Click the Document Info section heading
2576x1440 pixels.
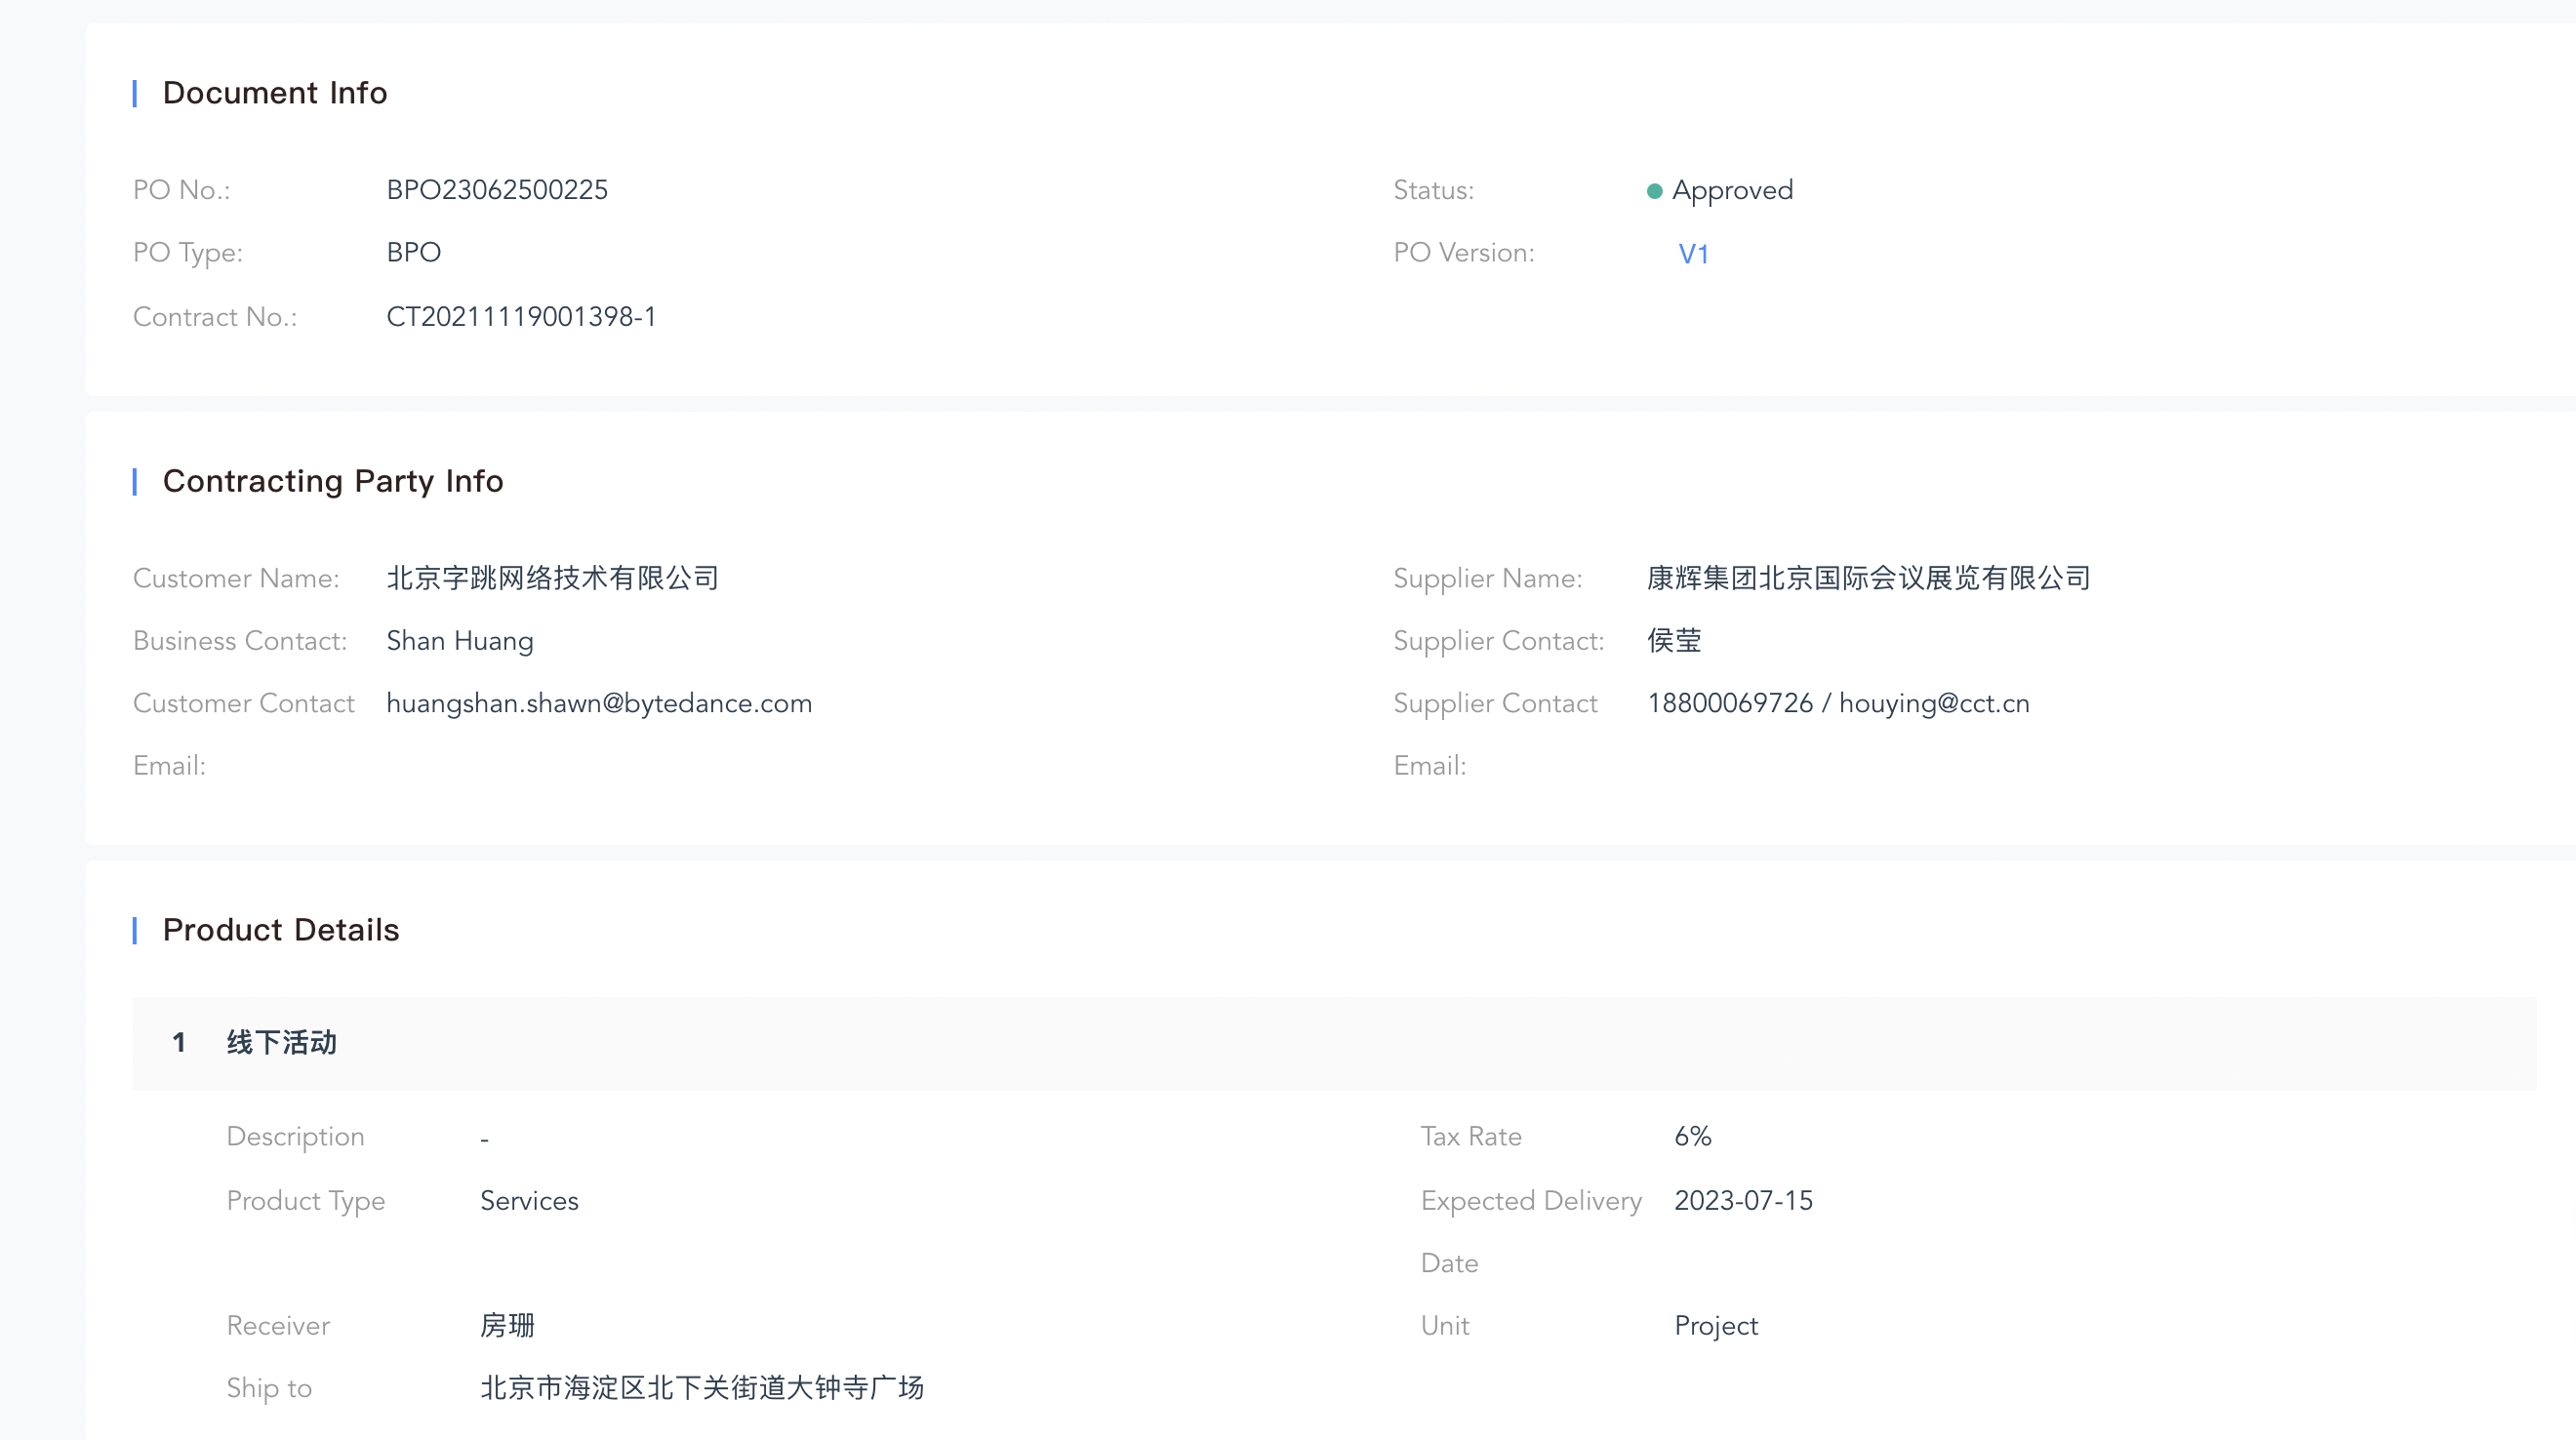click(274, 93)
